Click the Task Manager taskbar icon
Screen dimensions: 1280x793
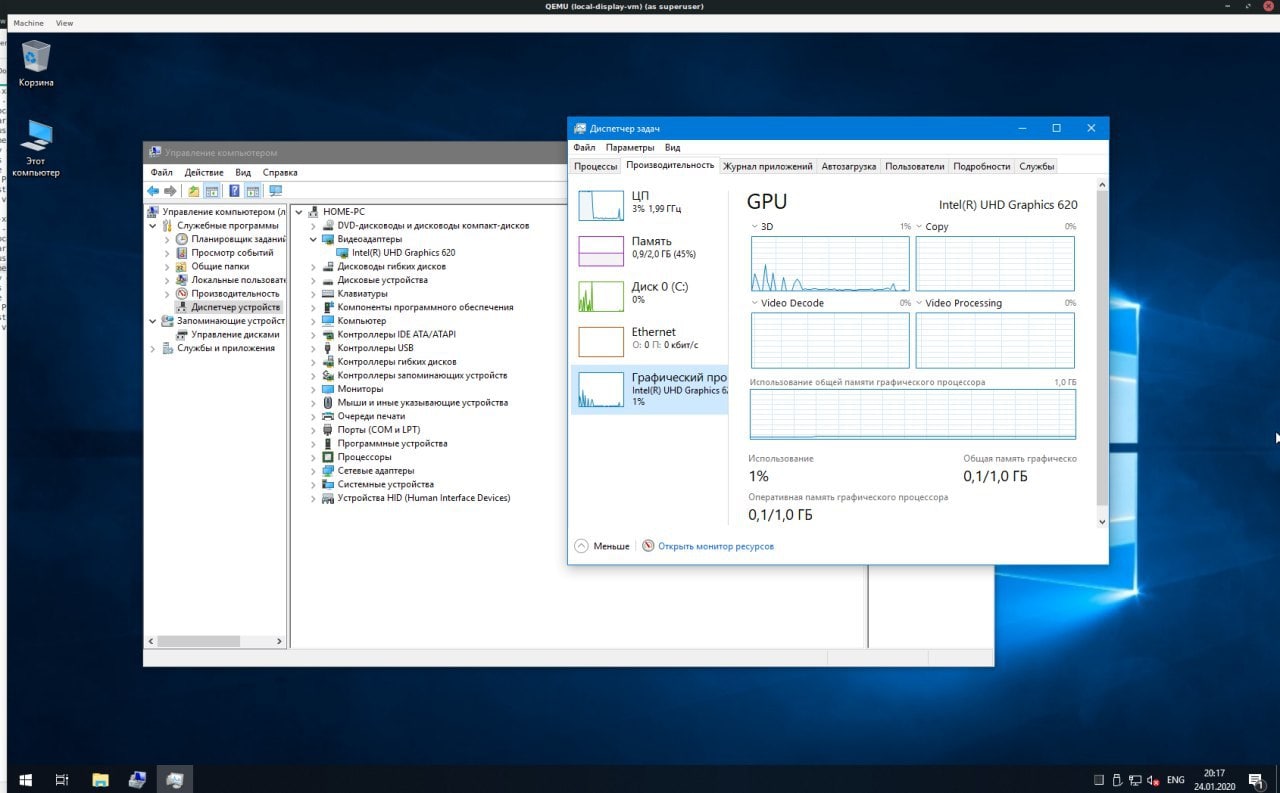pyautogui.click(x=174, y=779)
